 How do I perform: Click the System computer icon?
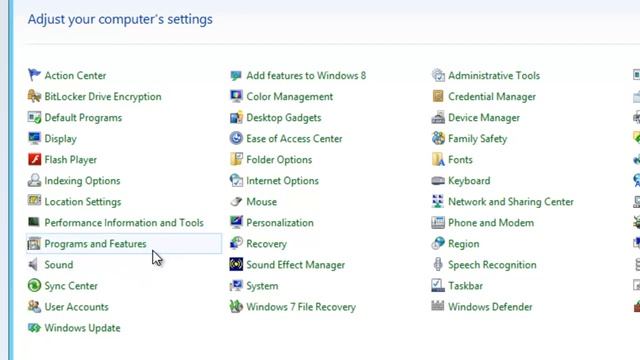(236, 285)
